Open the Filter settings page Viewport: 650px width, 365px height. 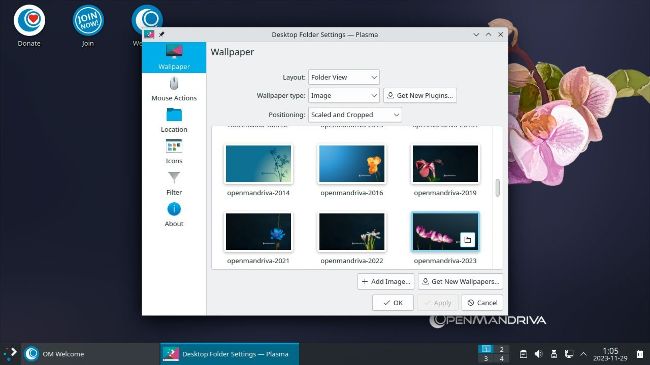point(174,183)
